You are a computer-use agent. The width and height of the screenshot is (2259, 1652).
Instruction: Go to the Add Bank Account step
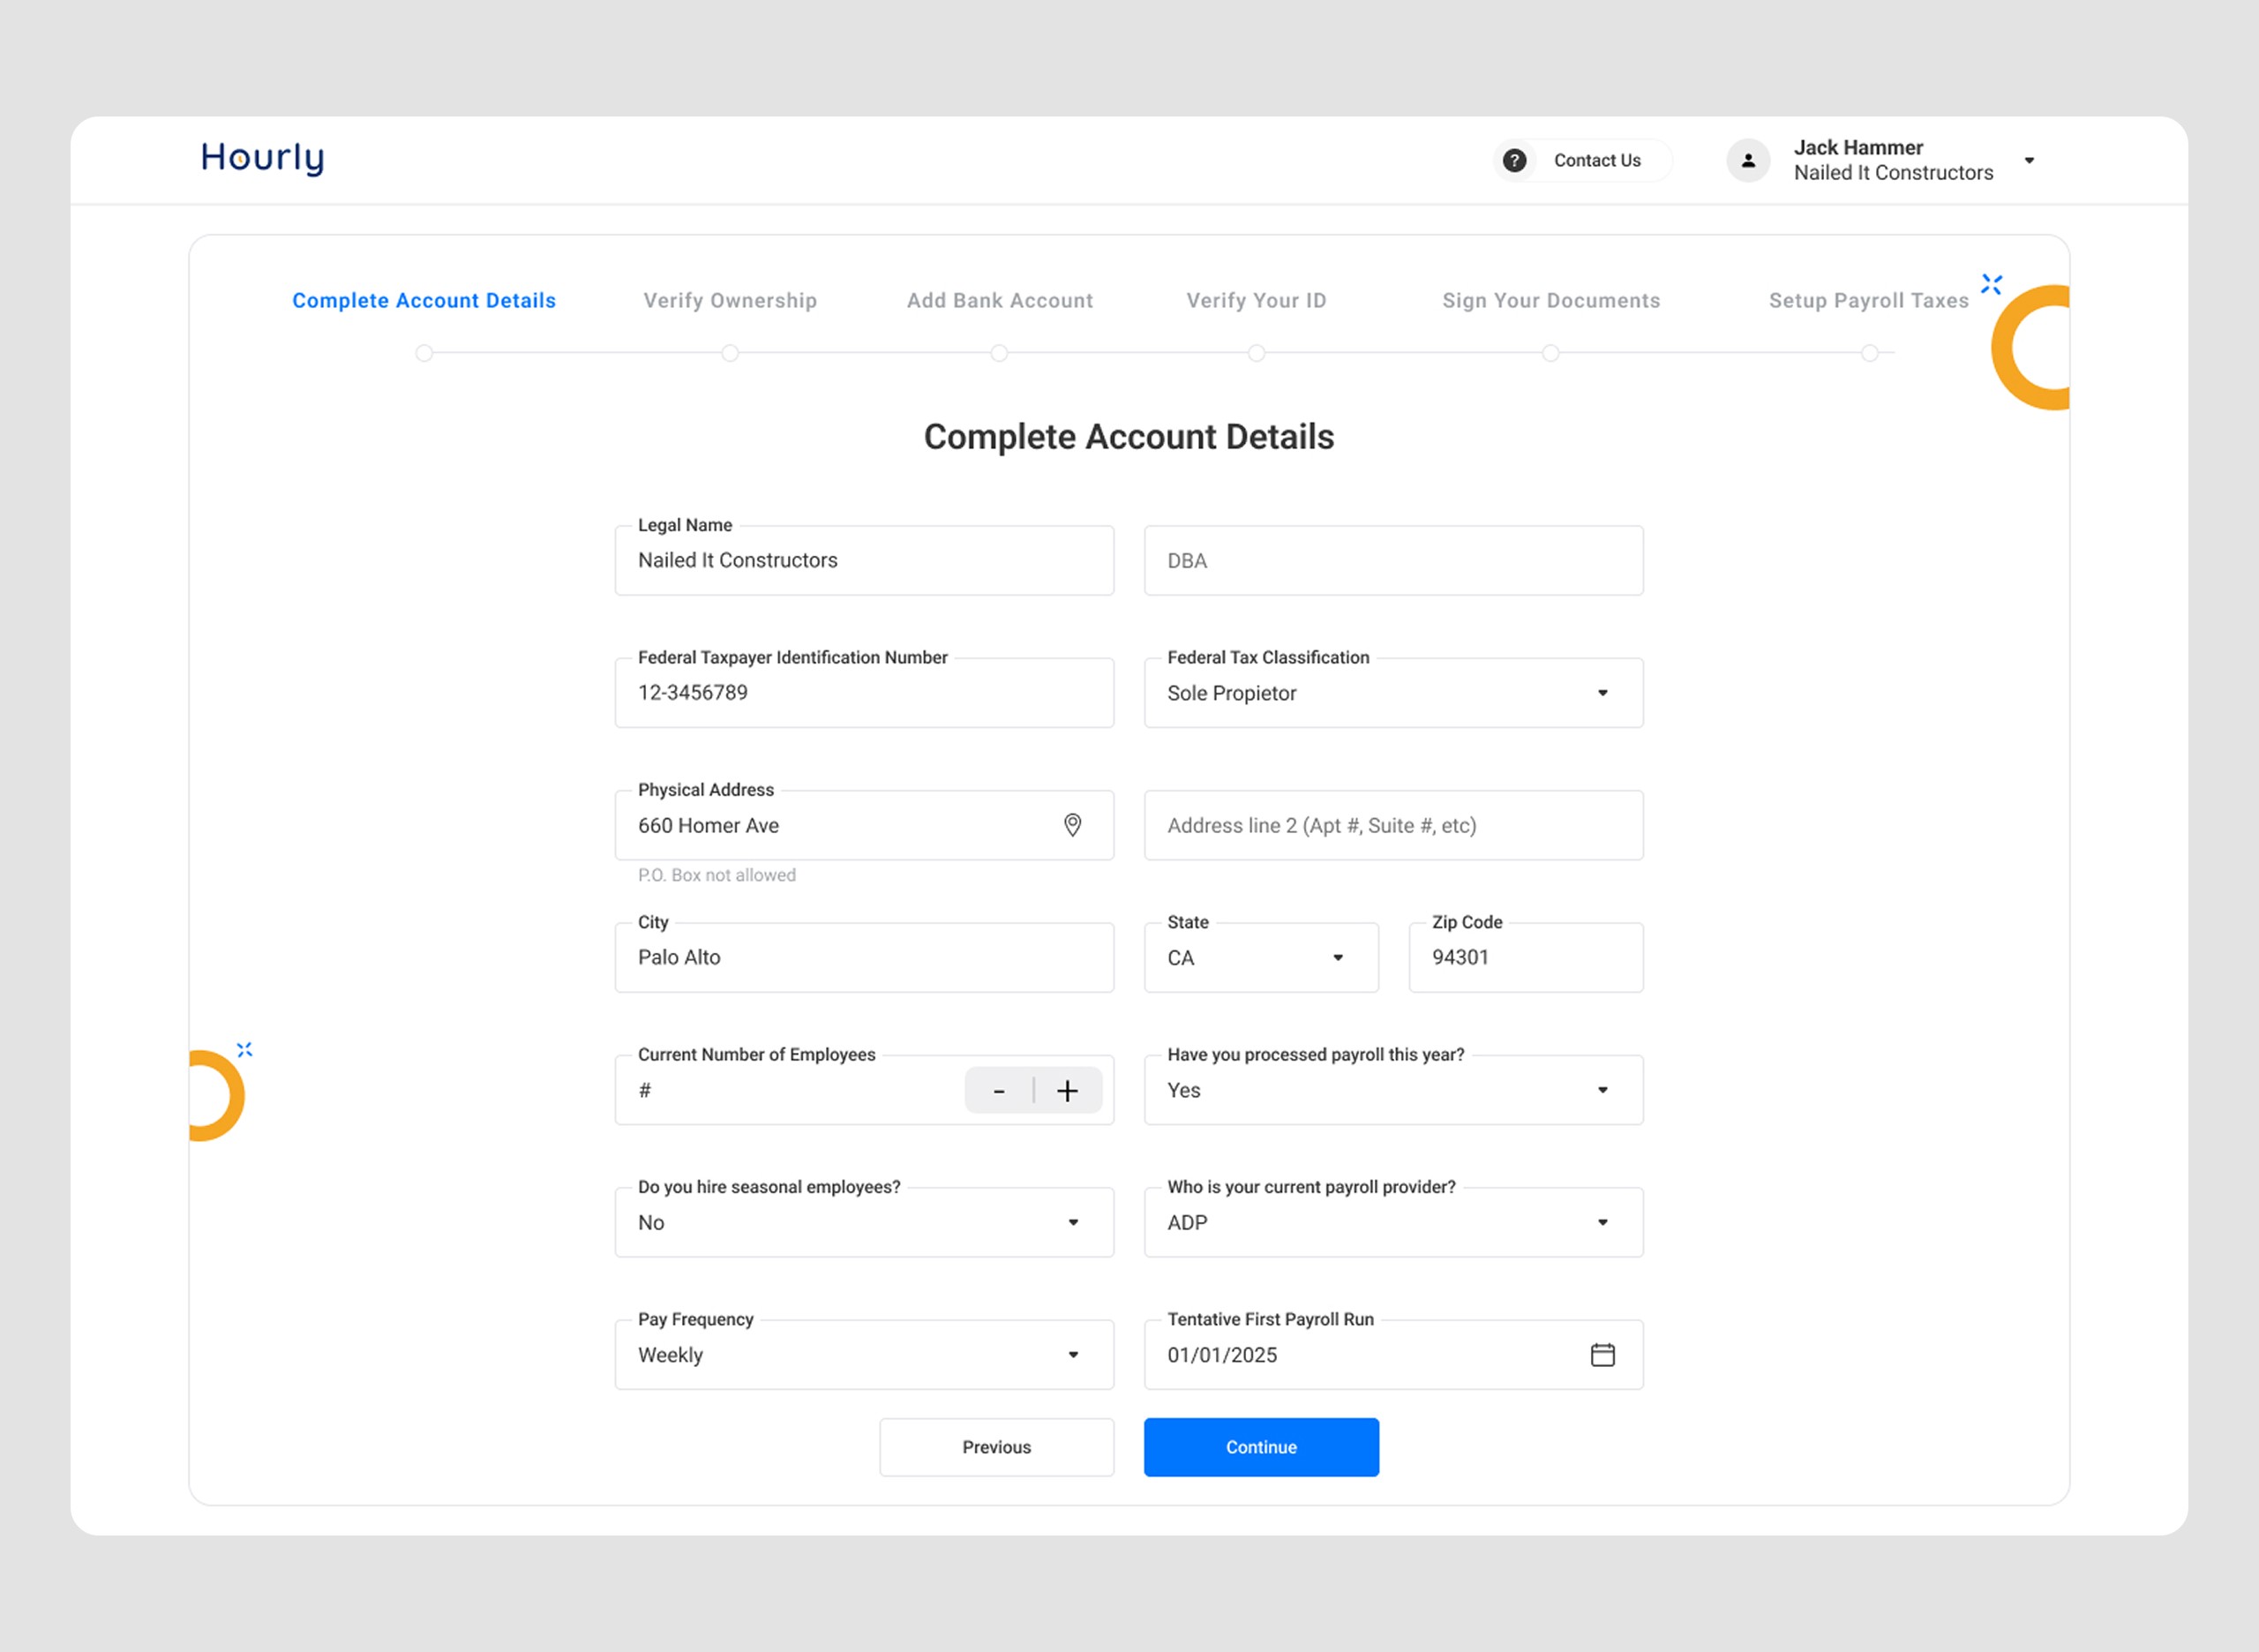coord(999,301)
